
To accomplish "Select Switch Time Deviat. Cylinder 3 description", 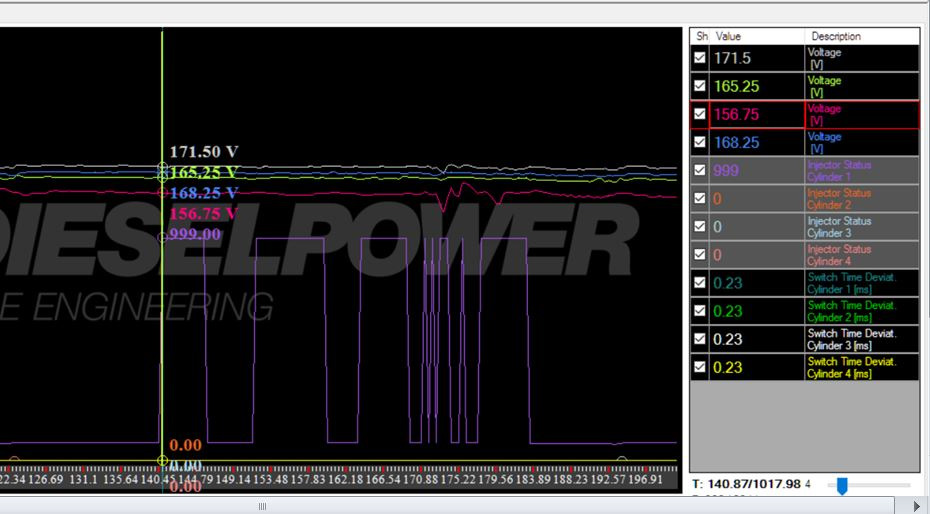I will point(862,339).
